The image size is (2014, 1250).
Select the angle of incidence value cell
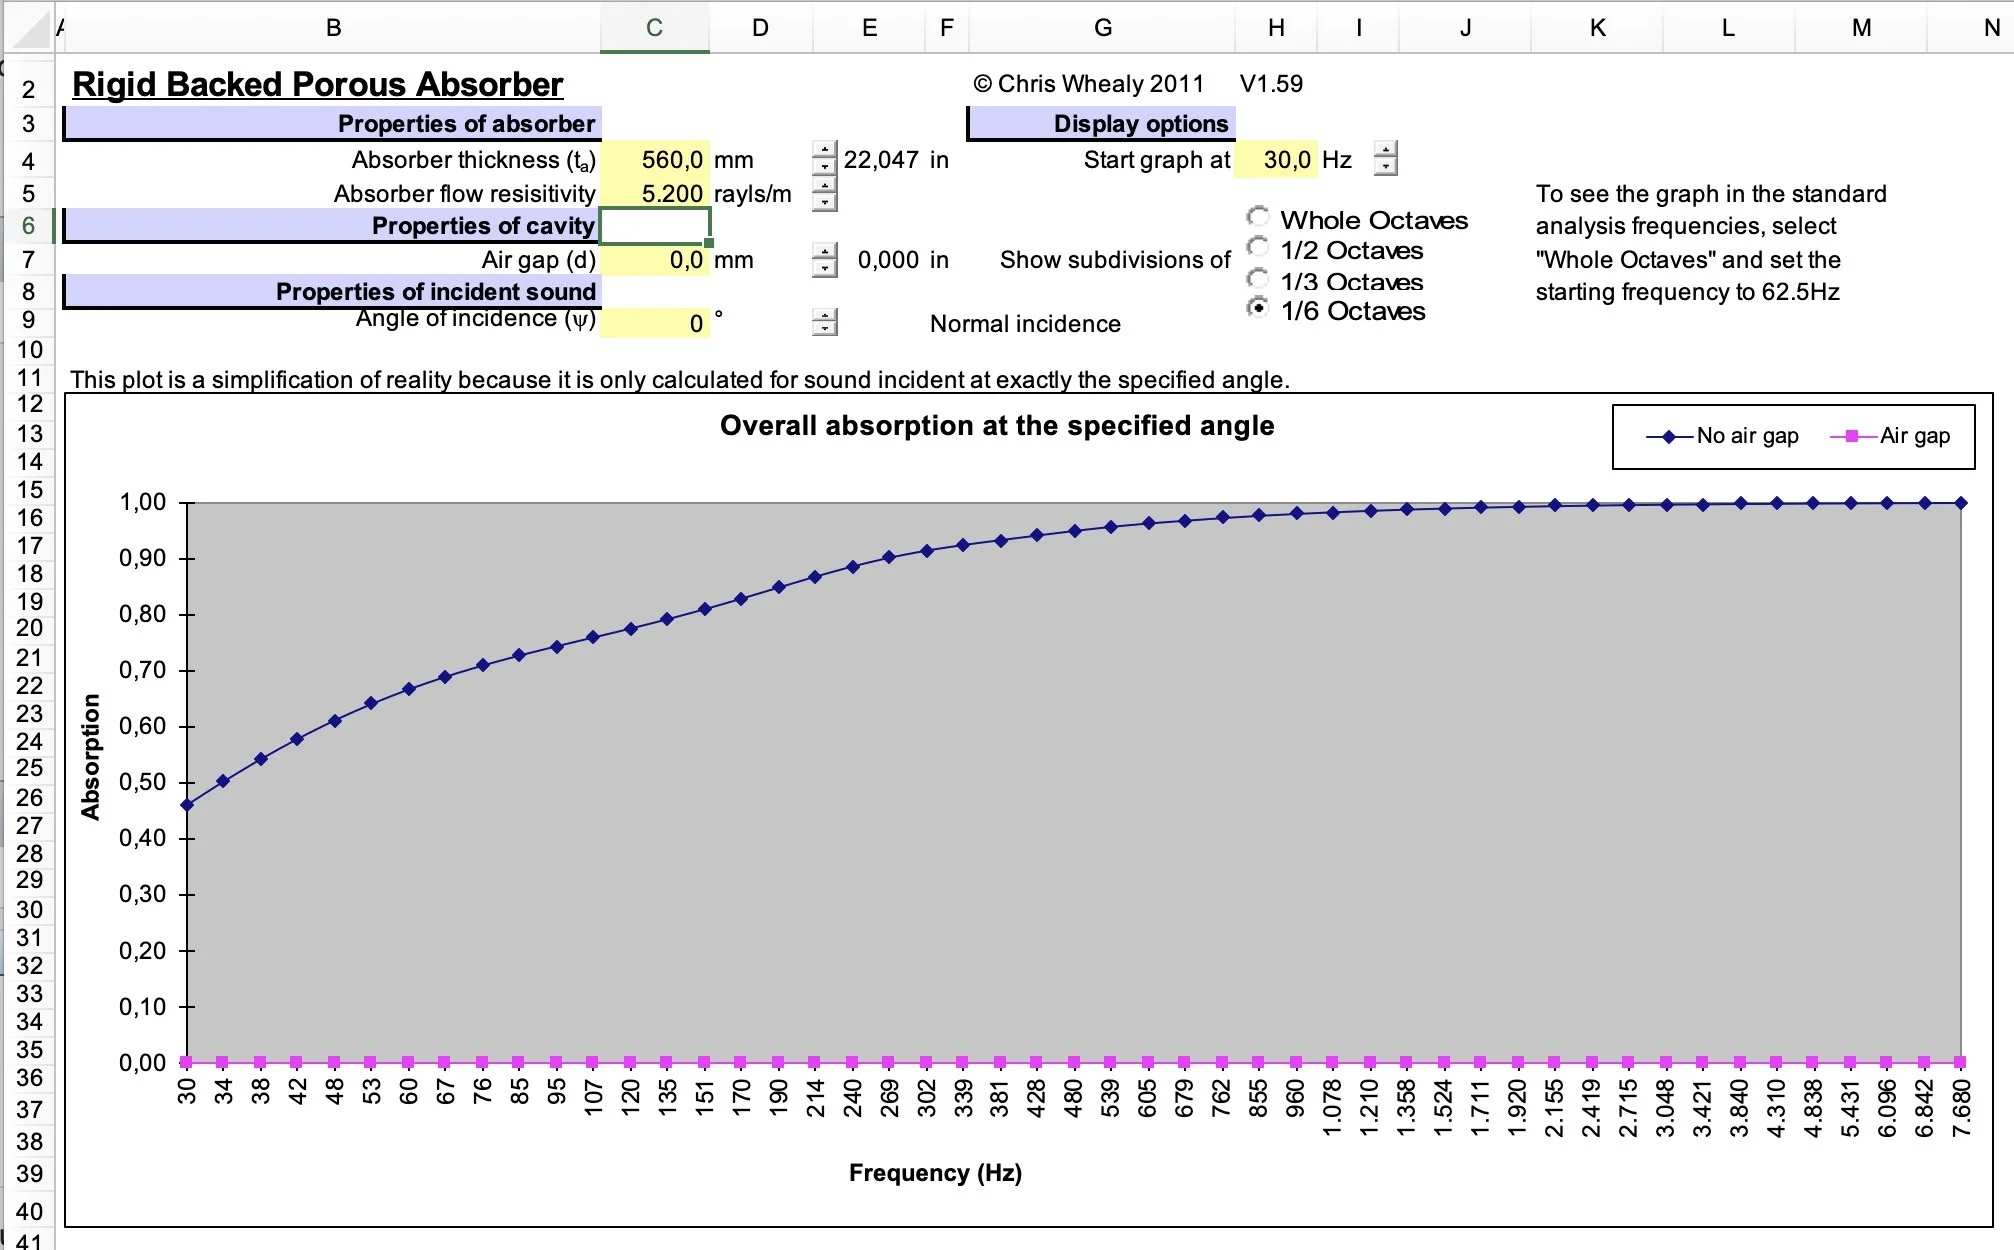pos(655,323)
